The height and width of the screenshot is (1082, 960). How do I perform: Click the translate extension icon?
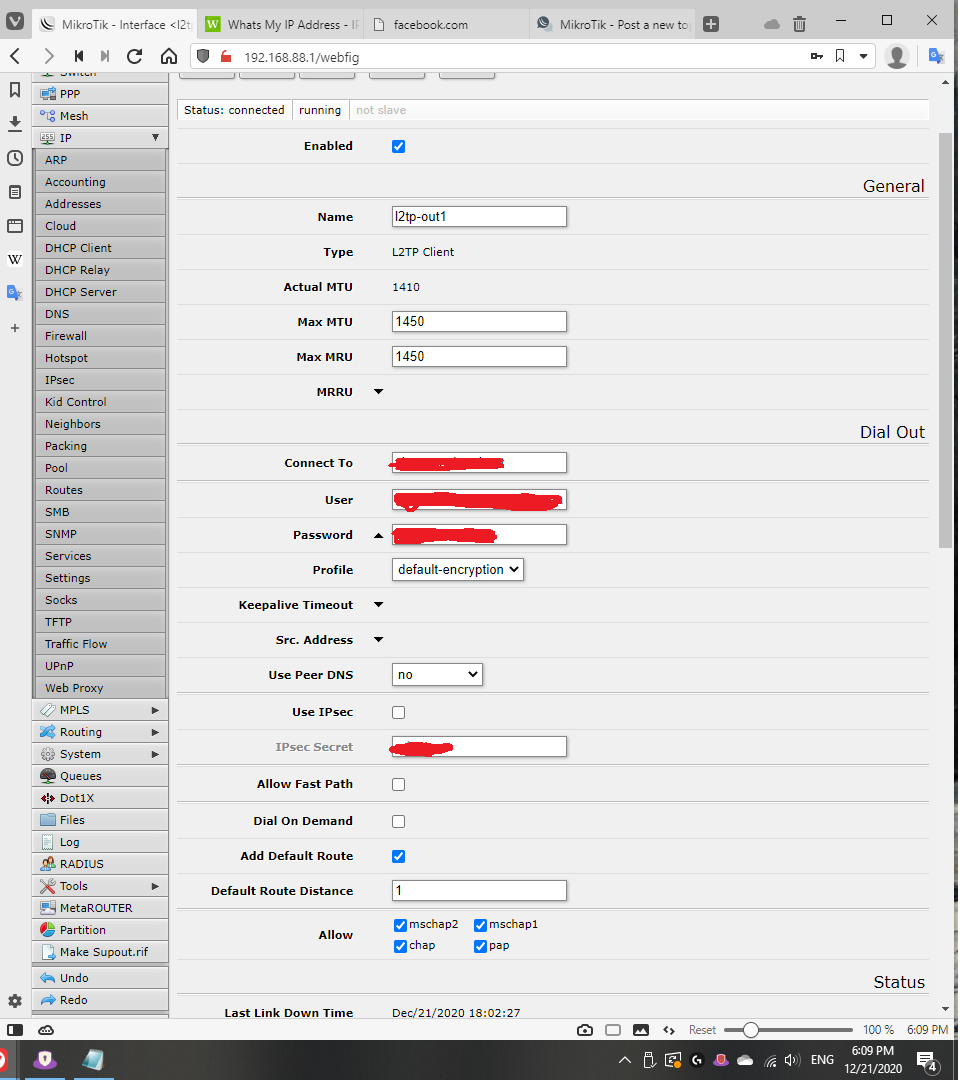point(937,57)
